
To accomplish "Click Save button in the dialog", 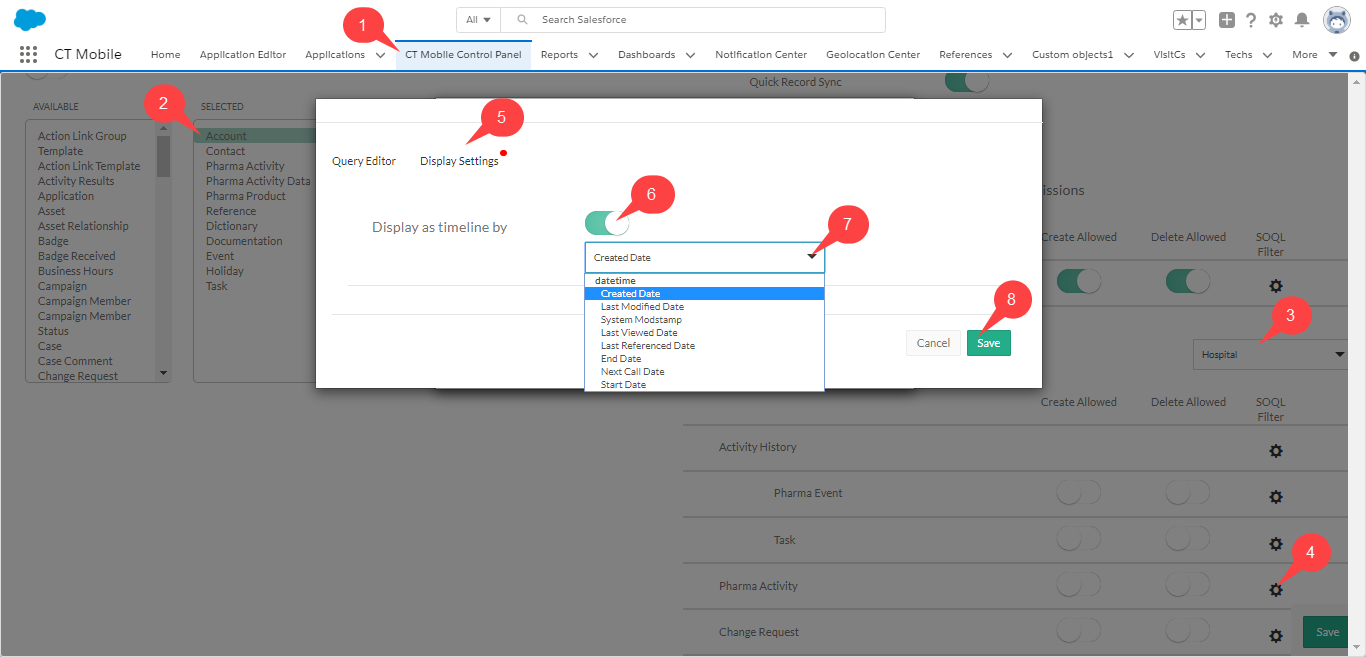I will click(x=988, y=343).
